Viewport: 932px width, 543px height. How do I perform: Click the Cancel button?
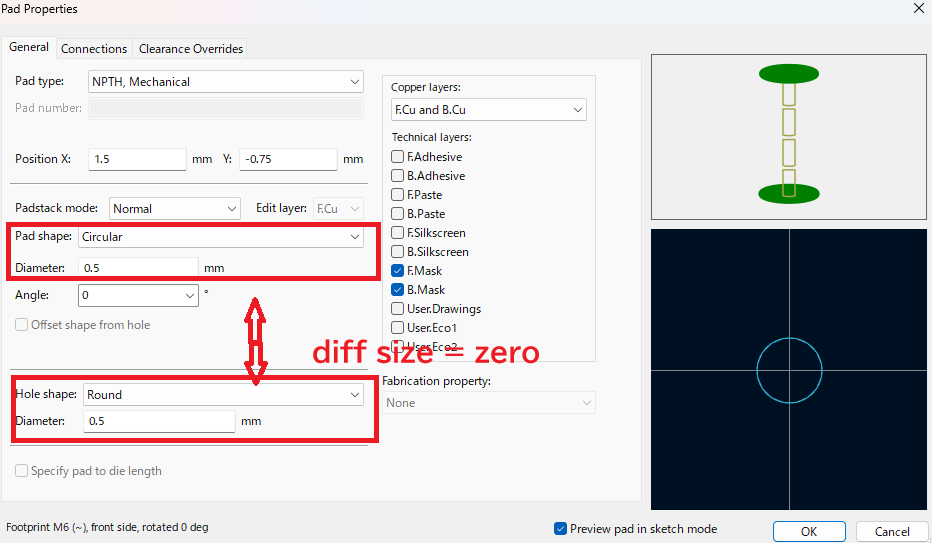892,532
